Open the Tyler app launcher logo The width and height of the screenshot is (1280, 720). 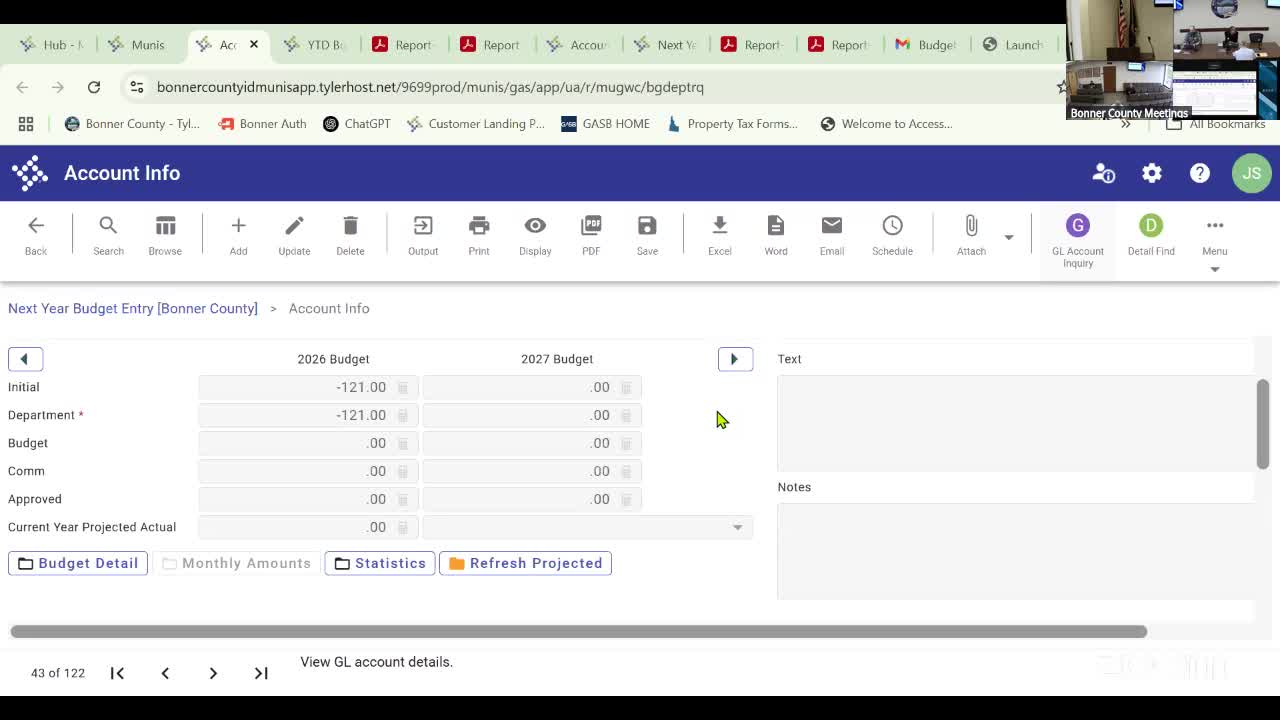click(30, 173)
